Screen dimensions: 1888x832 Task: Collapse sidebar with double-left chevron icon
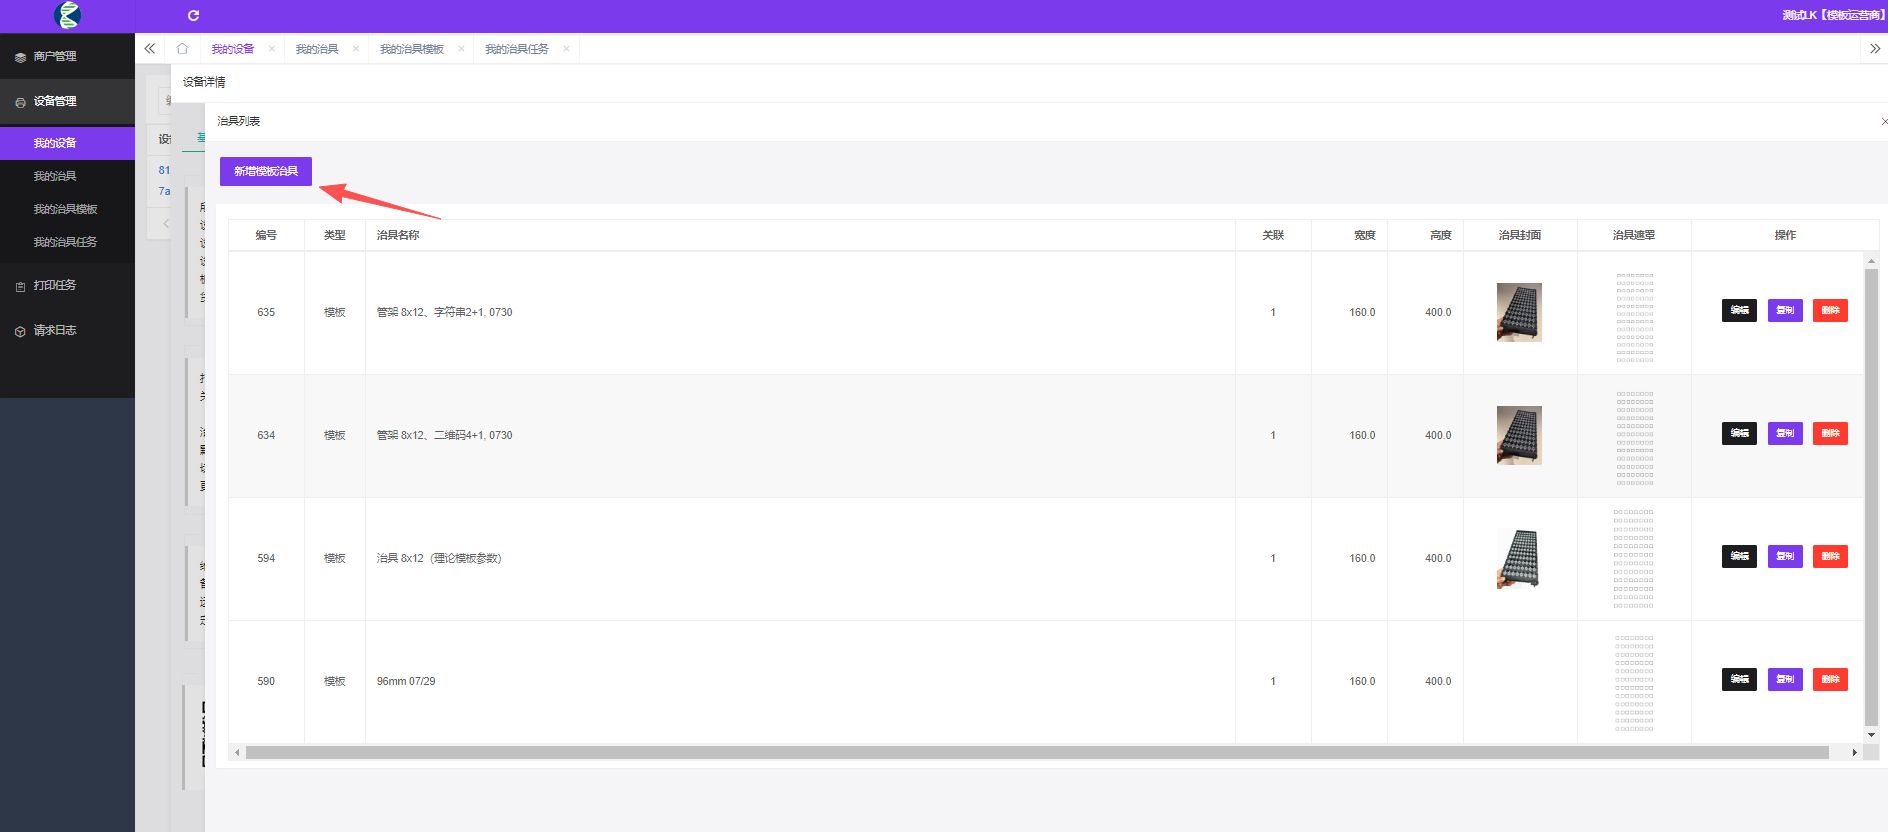pos(150,48)
